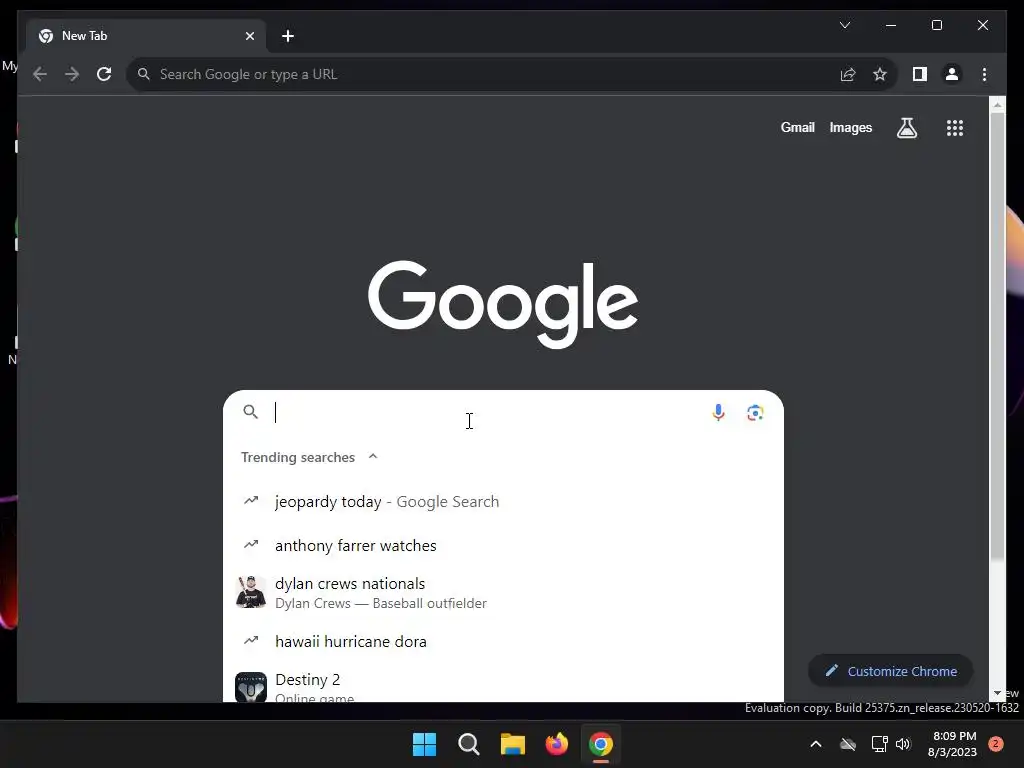This screenshot has height=768, width=1024.
Task: Open the clock and date panel
Action: [952, 744]
